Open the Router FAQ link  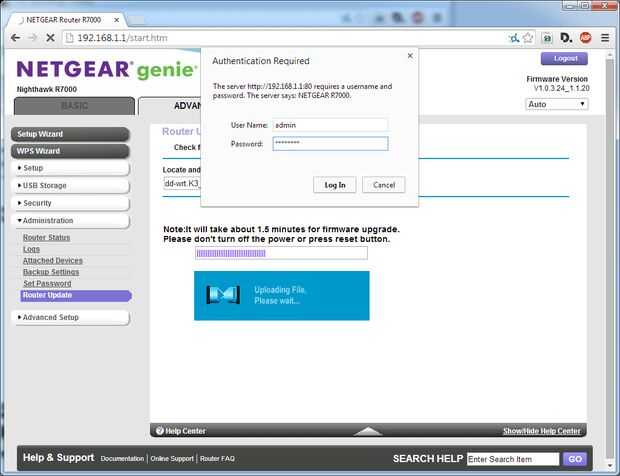217,459
